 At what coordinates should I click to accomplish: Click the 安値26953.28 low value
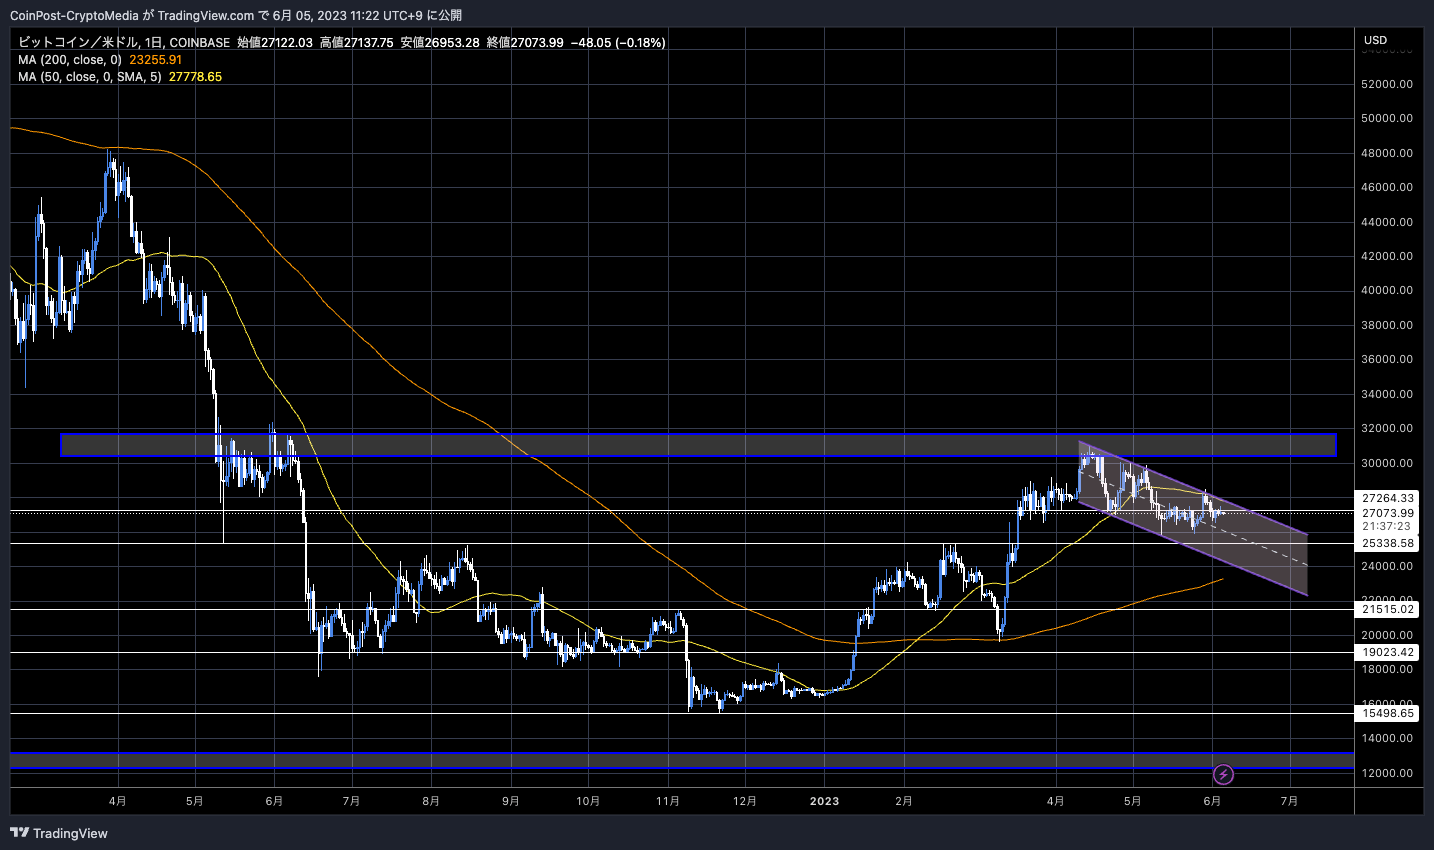tap(440, 42)
